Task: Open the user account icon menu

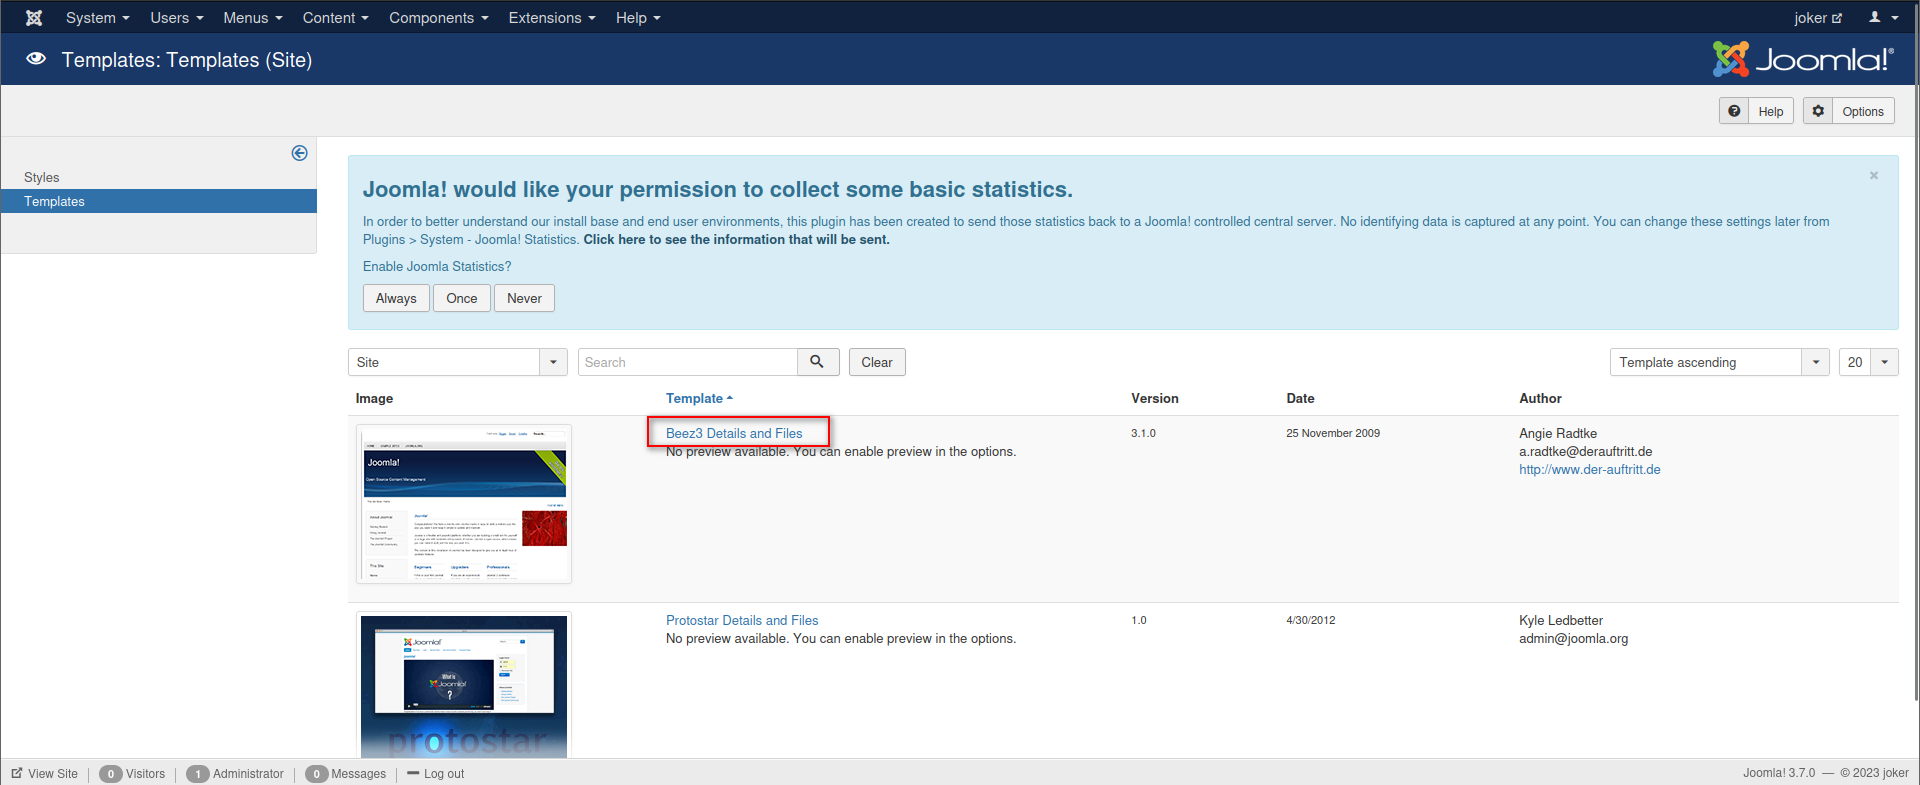Action: [x=1884, y=18]
